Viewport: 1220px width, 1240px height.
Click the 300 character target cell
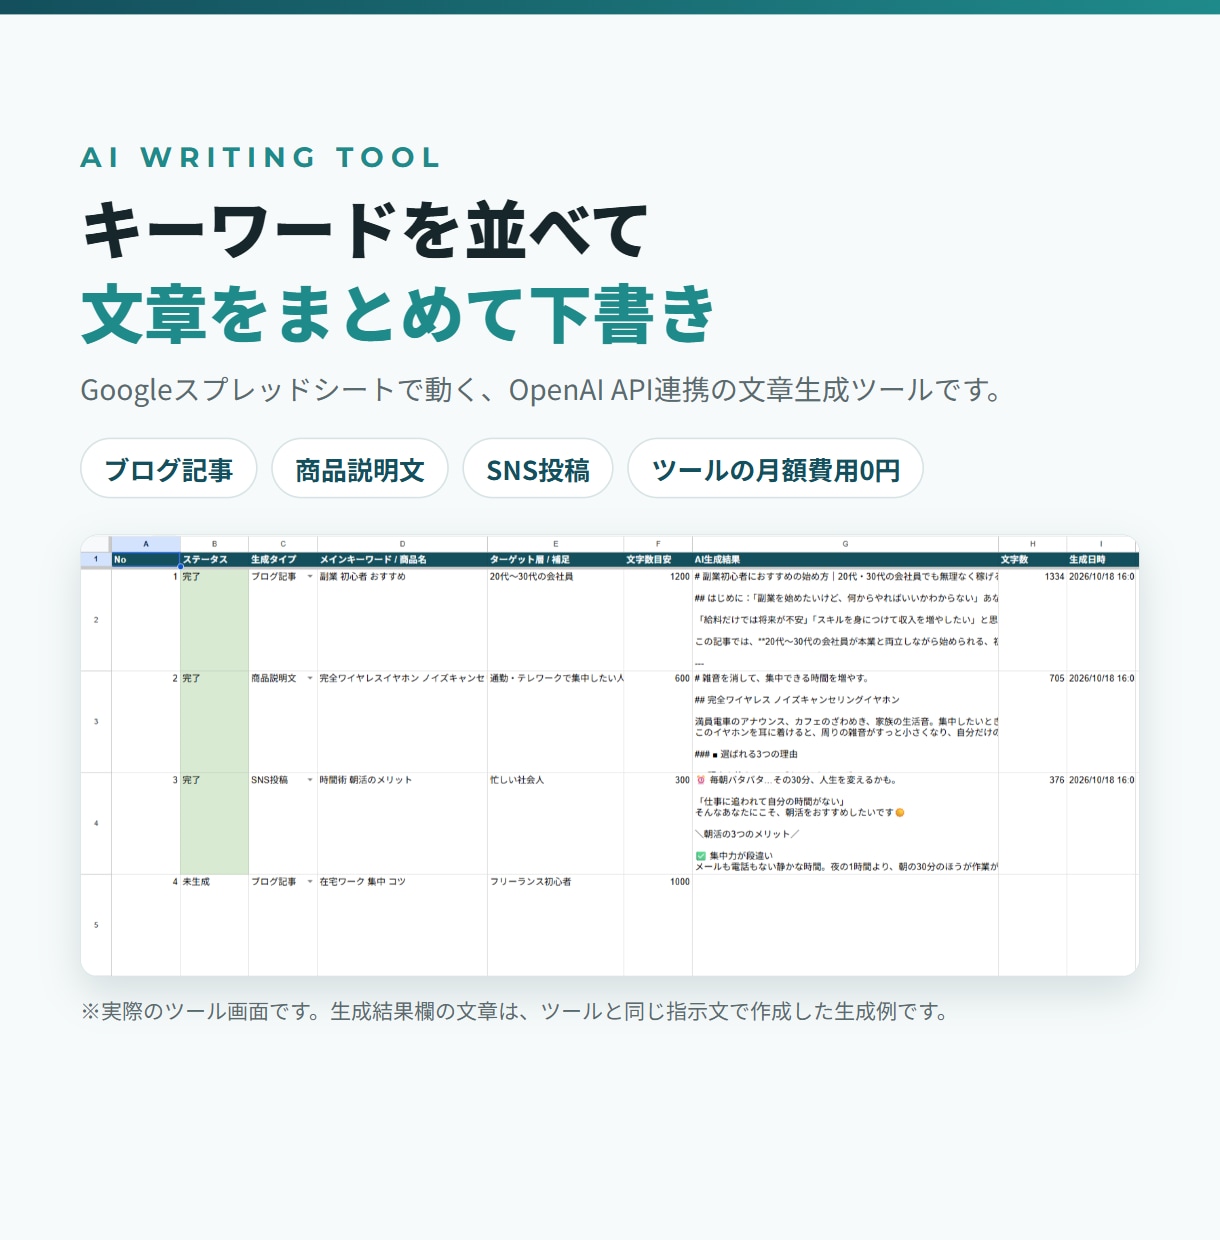[x=658, y=823]
